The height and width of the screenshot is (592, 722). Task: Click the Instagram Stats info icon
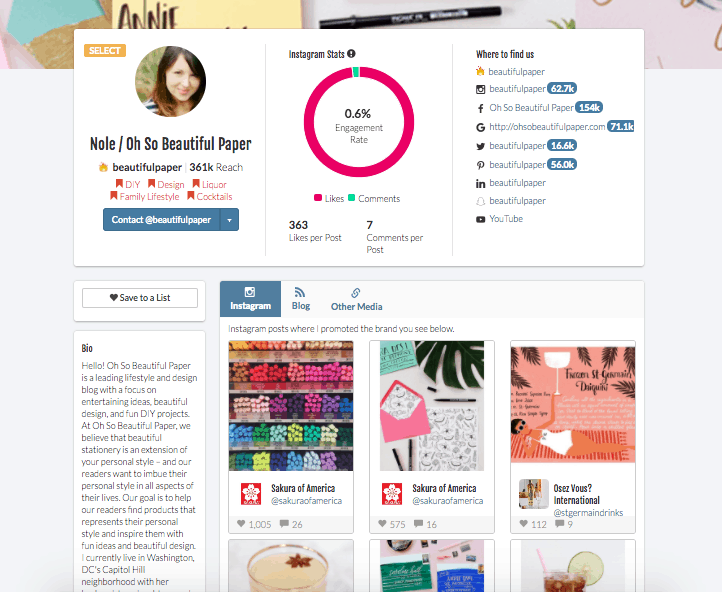pos(351,54)
